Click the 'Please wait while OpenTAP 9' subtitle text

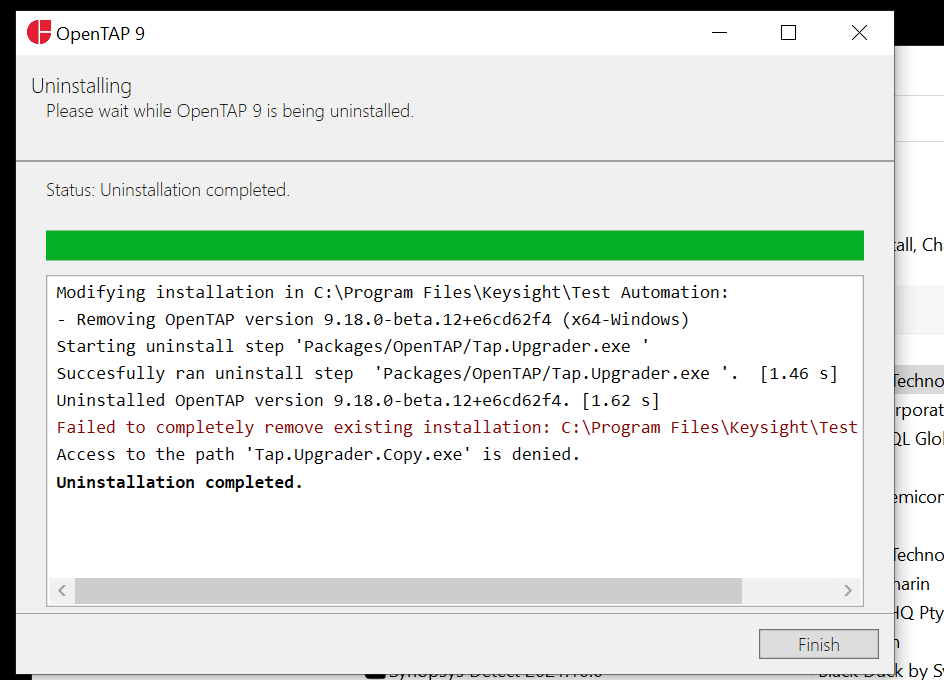pos(230,111)
